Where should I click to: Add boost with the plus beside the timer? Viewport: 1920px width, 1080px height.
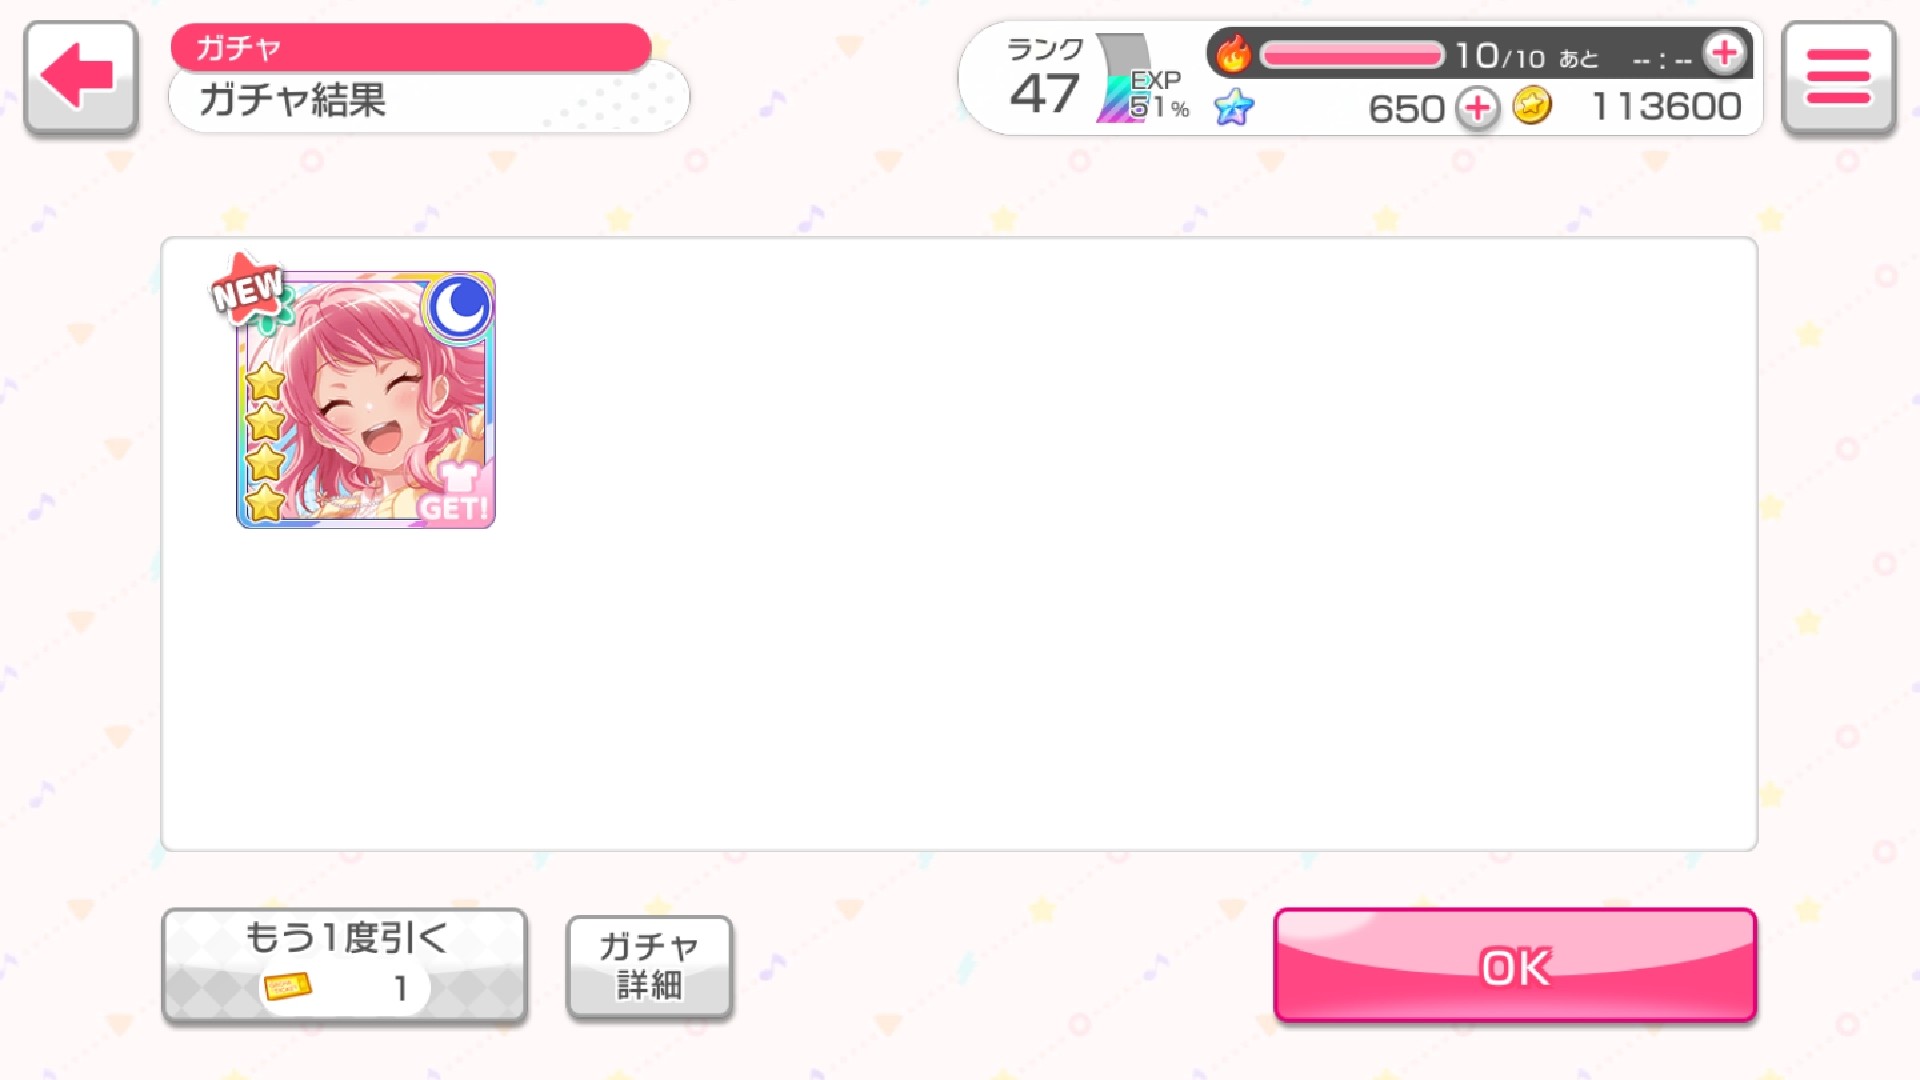coord(1724,53)
